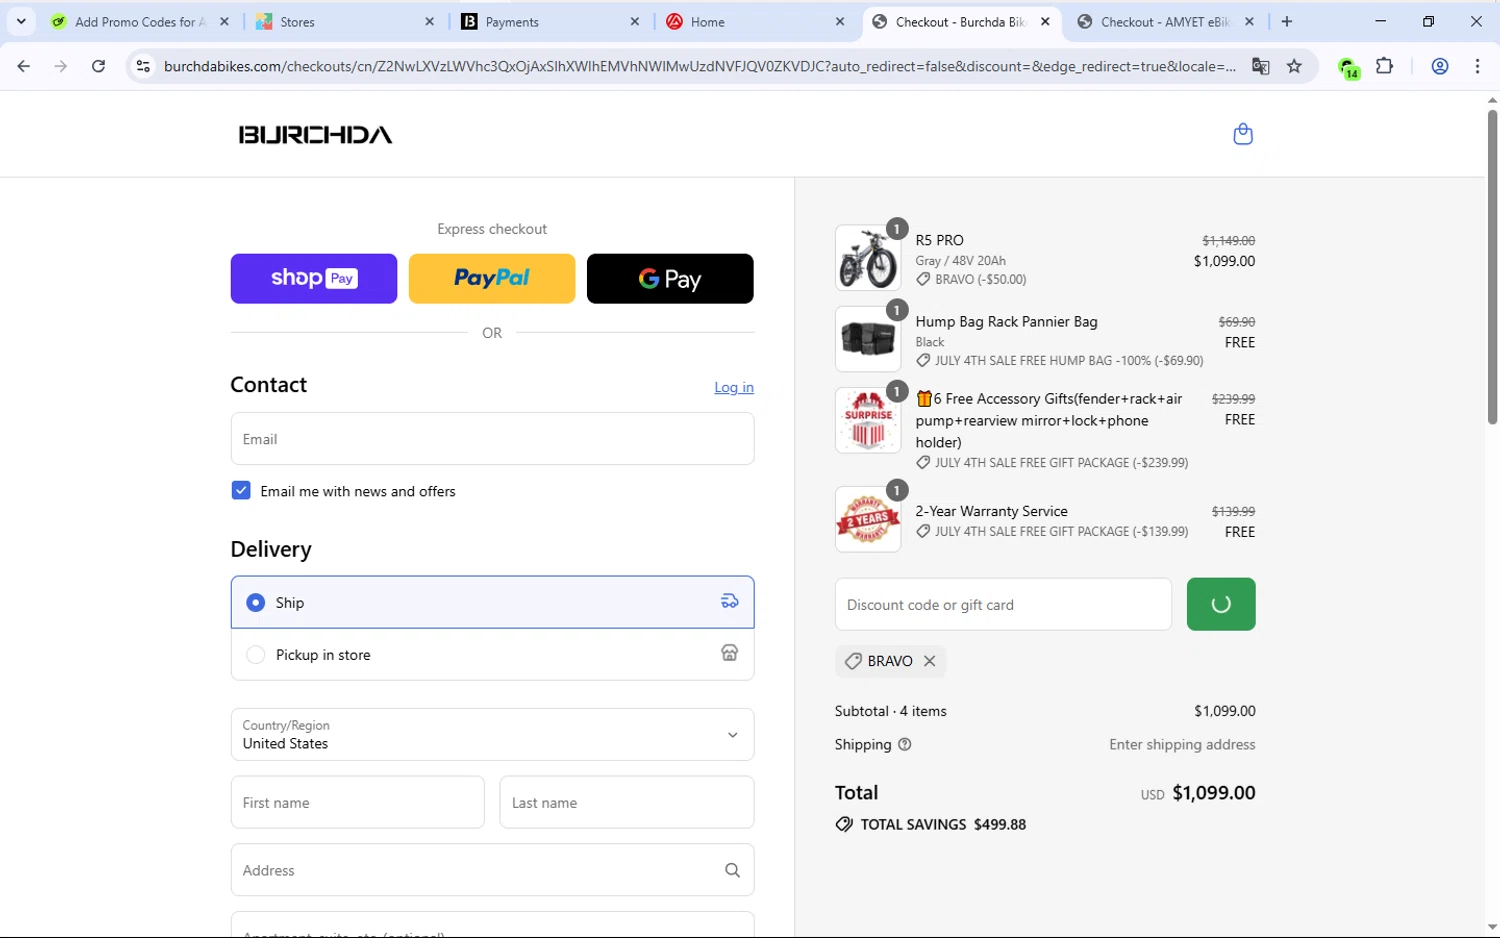Click the Address input field
This screenshot has width=1500, height=938.
[492, 870]
